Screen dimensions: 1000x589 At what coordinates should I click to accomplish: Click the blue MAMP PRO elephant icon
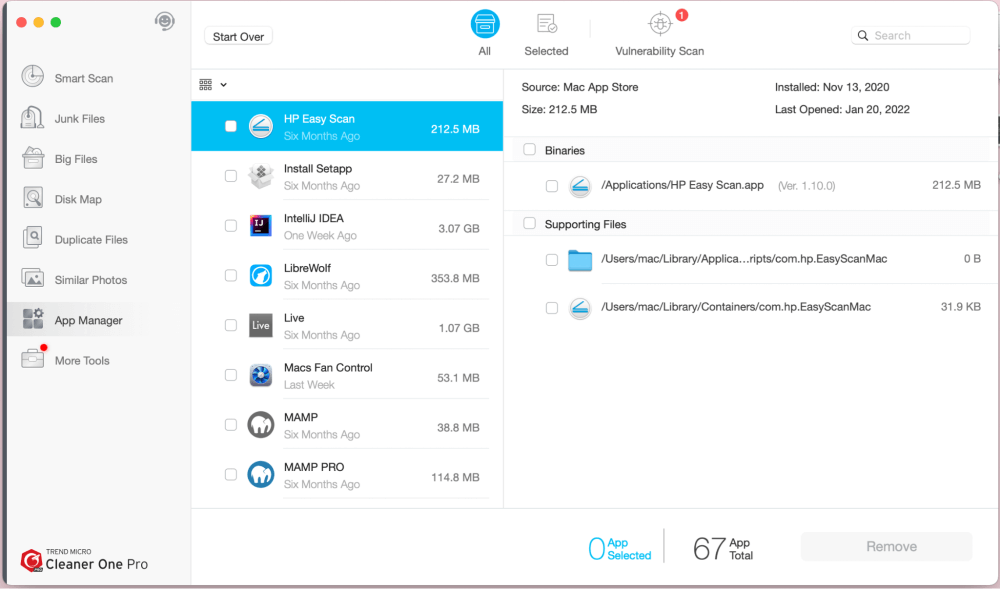(261, 474)
